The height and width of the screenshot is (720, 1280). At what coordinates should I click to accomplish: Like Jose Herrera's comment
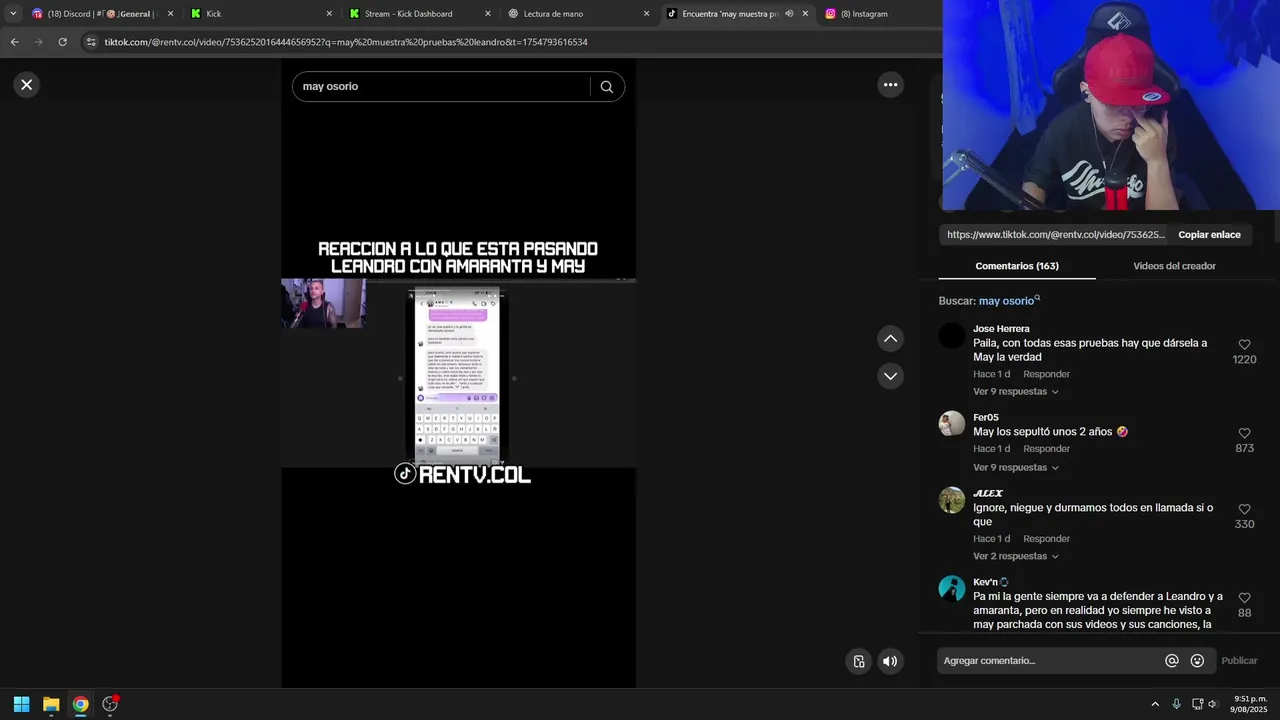coord(1244,344)
